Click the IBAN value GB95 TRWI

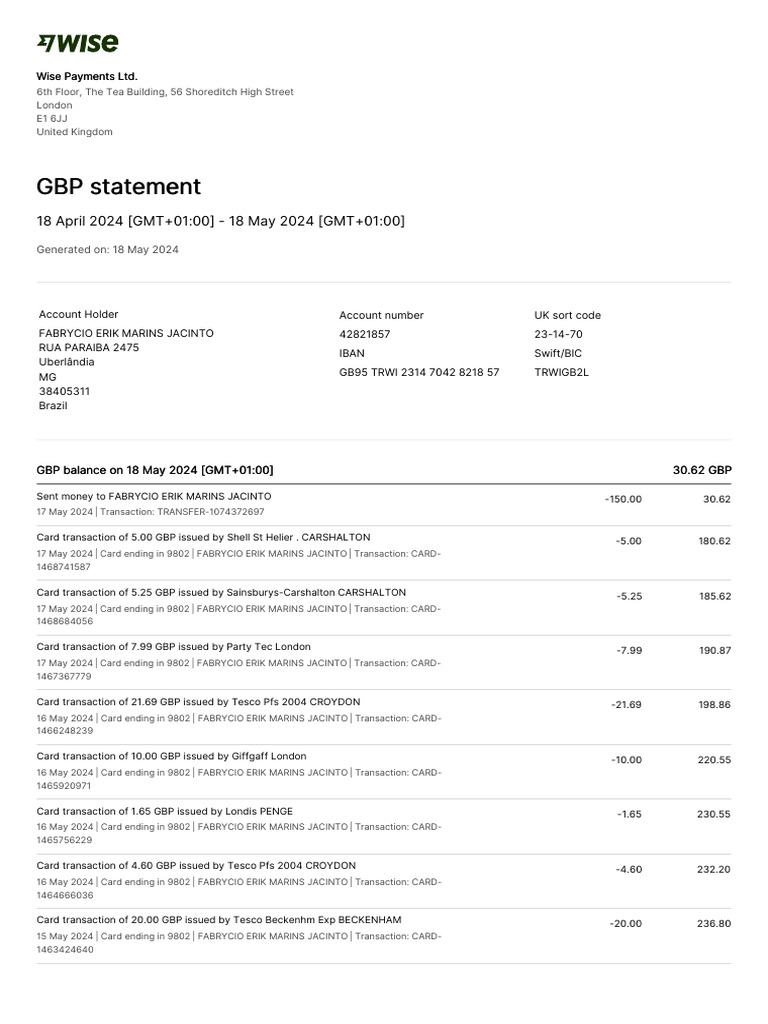click(419, 372)
